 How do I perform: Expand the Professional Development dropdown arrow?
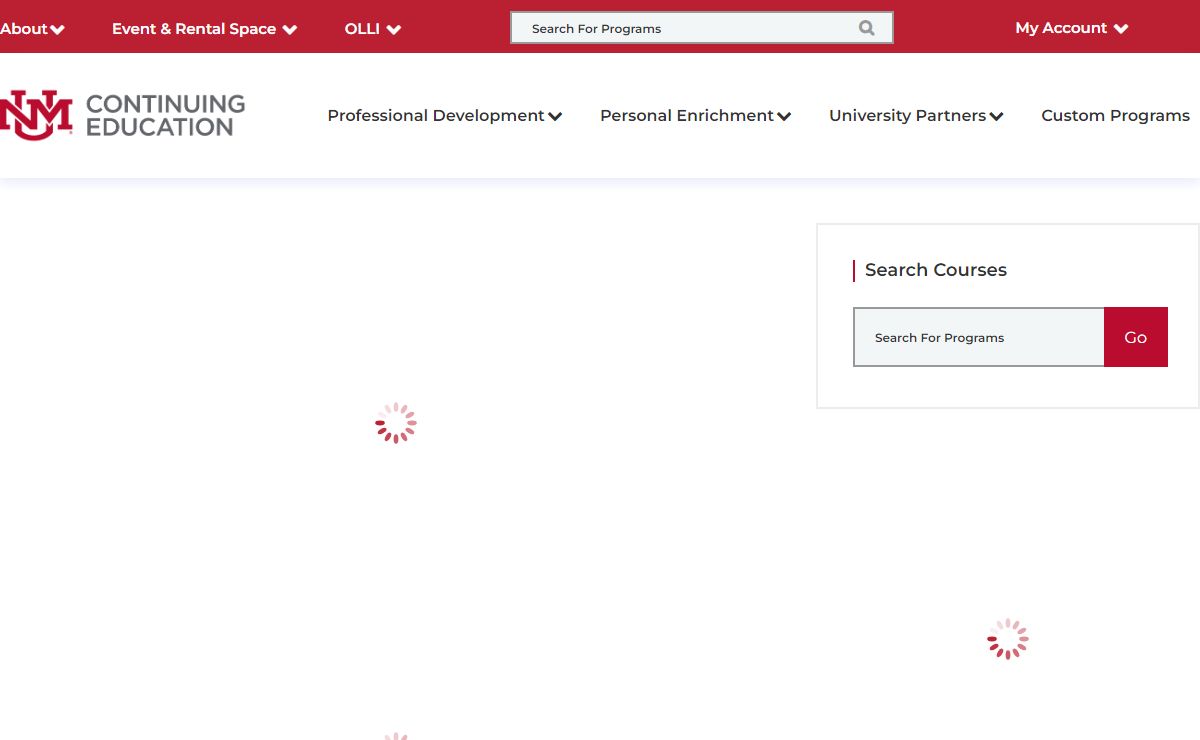pos(555,117)
